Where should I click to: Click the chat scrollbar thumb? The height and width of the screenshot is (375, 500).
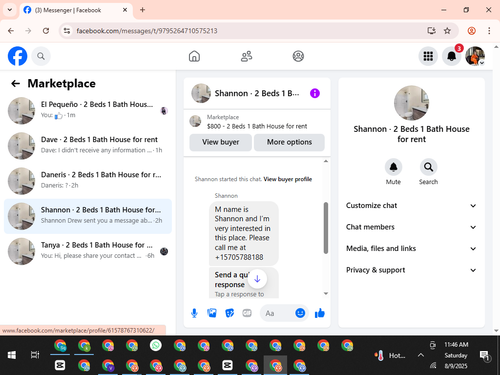click(x=326, y=228)
